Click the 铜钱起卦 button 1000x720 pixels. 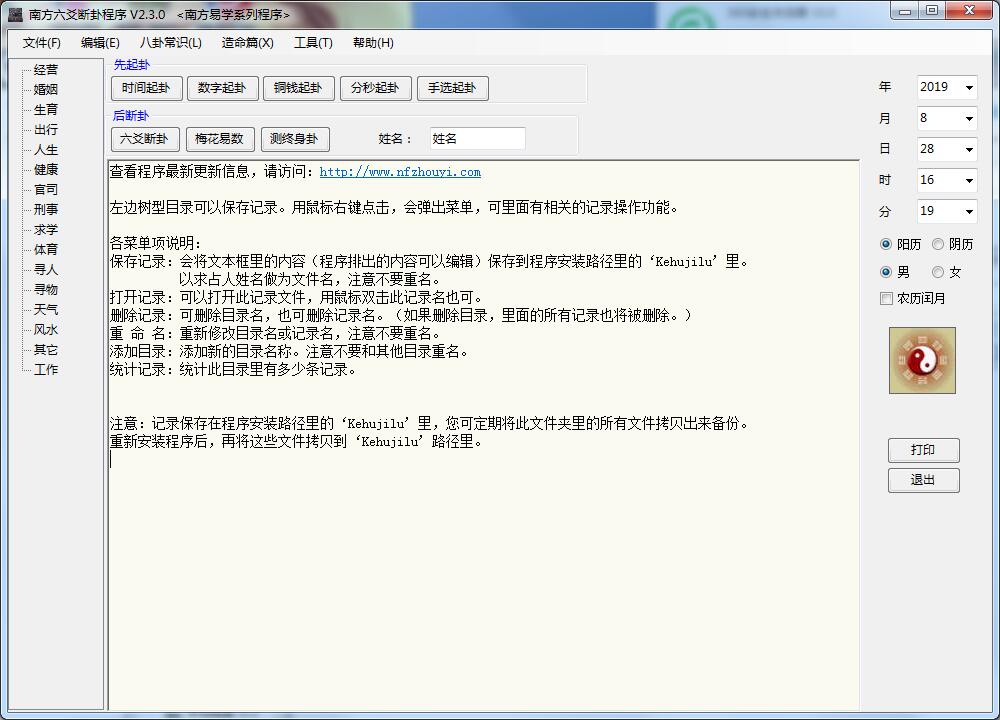pyautogui.click(x=298, y=88)
